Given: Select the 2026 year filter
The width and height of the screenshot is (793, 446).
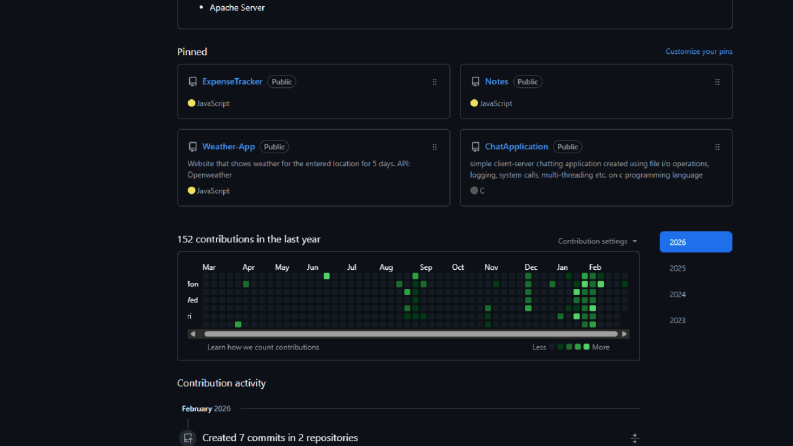Looking at the screenshot, I should (x=696, y=242).
